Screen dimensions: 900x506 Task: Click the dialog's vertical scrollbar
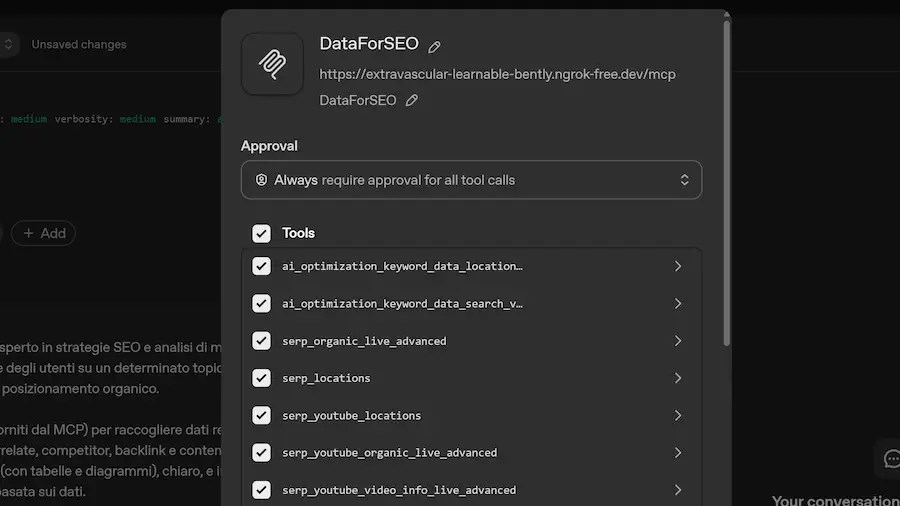point(727,180)
